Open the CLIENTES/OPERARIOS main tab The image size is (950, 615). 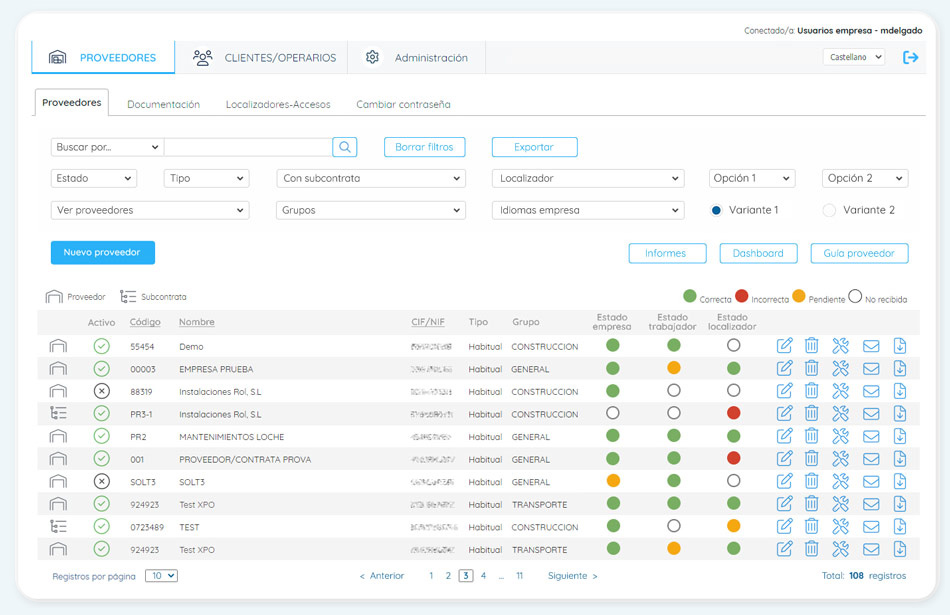pyautogui.click(x=264, y=58)
